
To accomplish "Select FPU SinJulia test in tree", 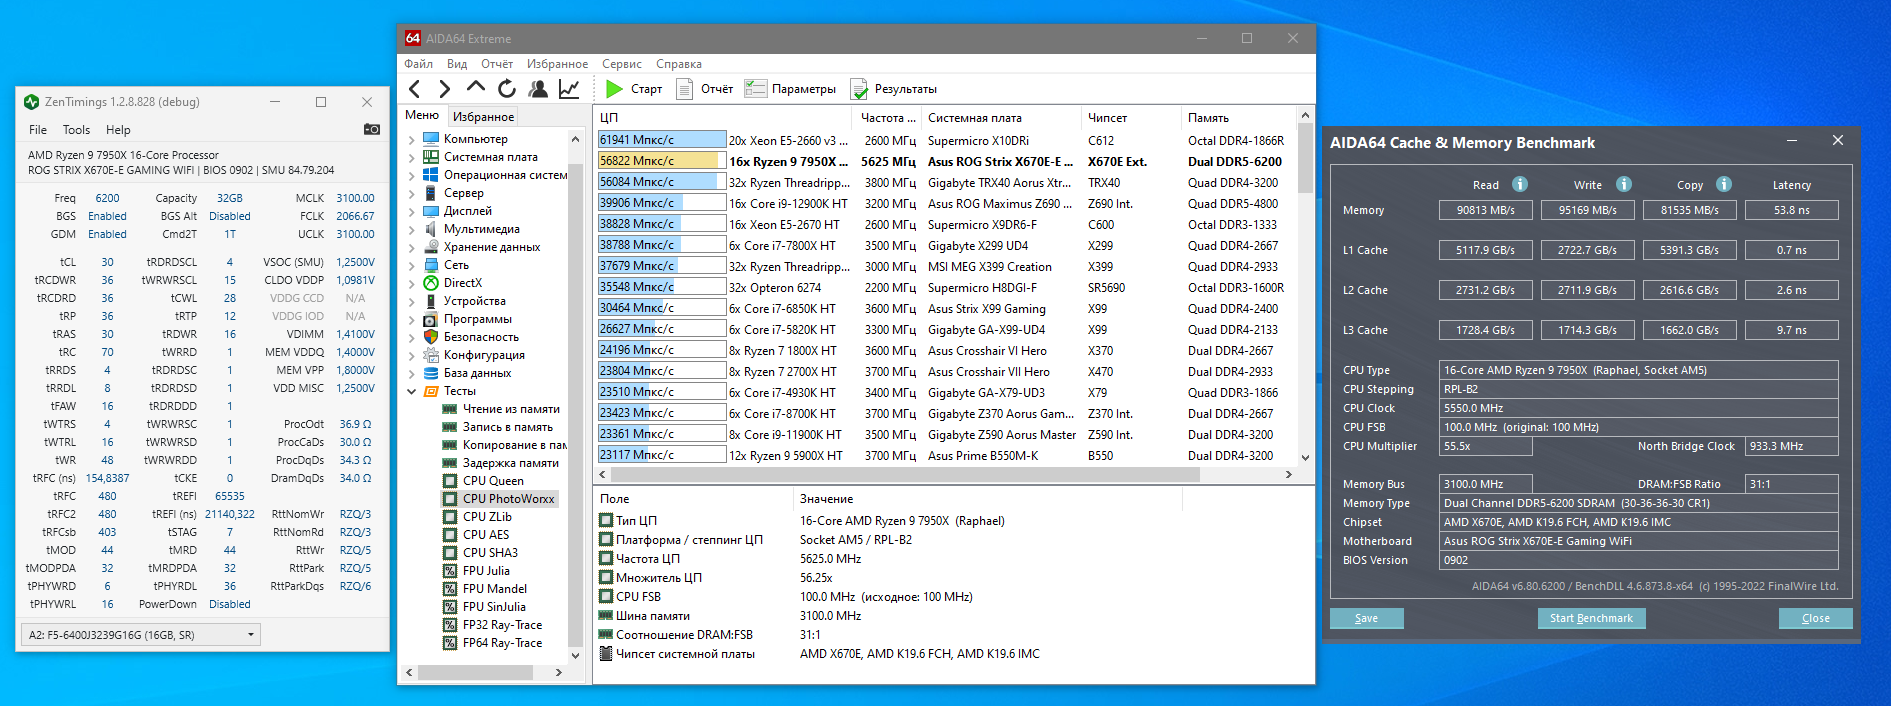I will (x=494, y=607).
